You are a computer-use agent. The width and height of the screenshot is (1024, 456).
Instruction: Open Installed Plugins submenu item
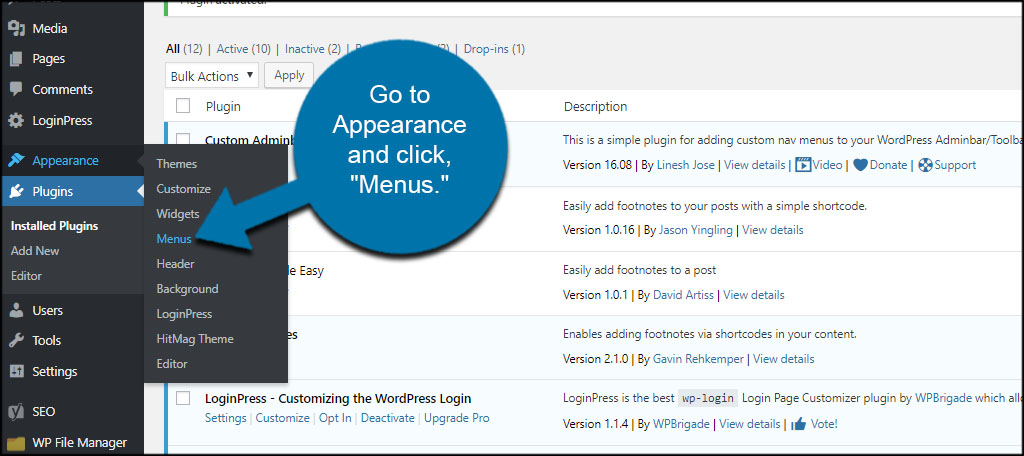(54, 226)
